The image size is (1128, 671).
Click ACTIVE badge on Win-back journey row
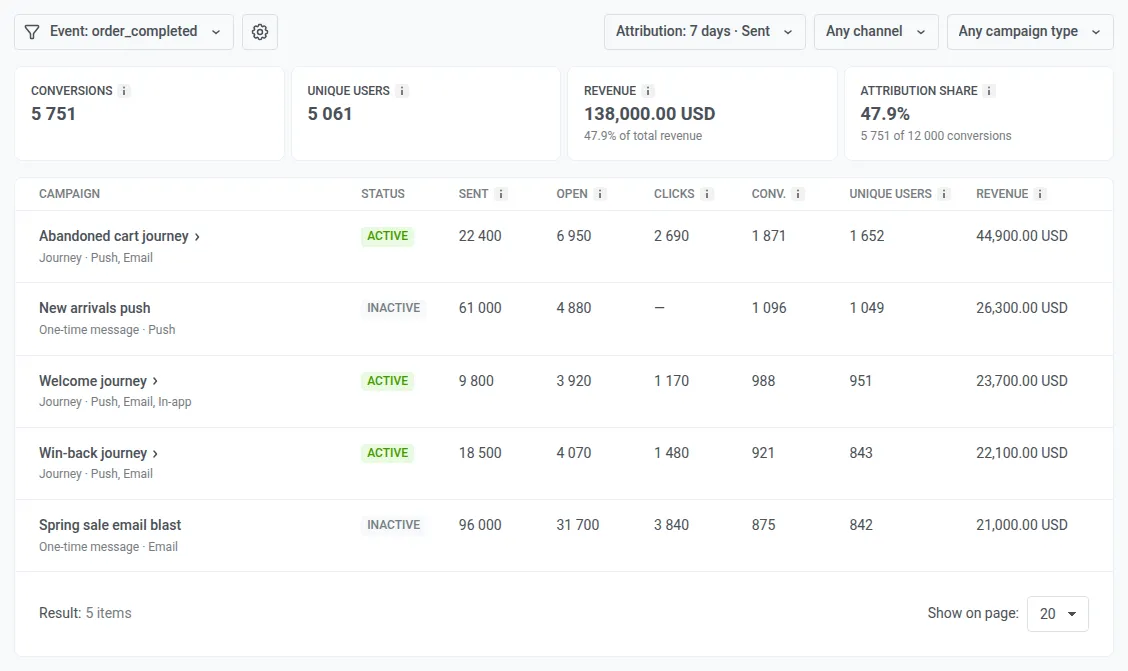pyautogui.click(x=387, y=452)
